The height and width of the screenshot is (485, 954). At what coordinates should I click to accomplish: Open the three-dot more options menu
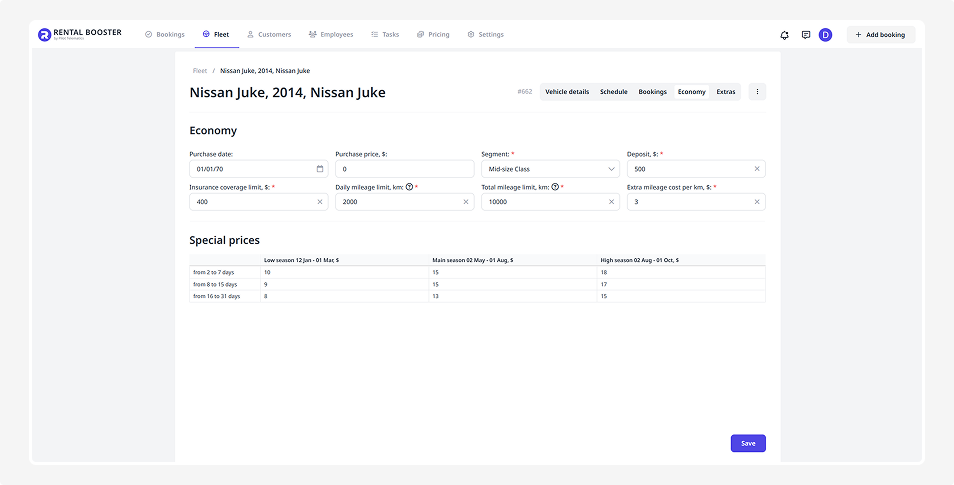pos(757,92)
